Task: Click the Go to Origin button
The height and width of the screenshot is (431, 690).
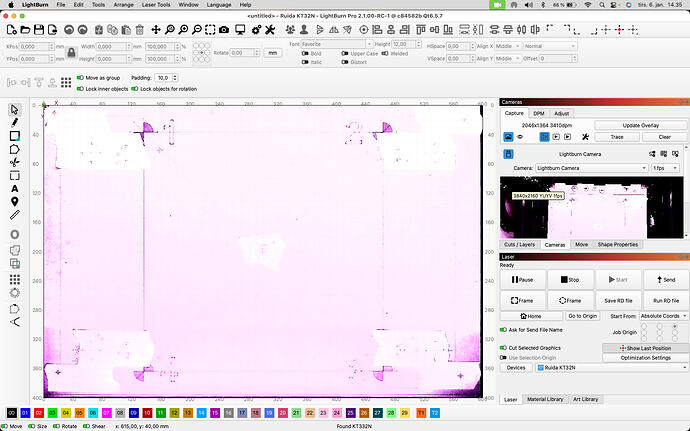Action: point(582,316)
